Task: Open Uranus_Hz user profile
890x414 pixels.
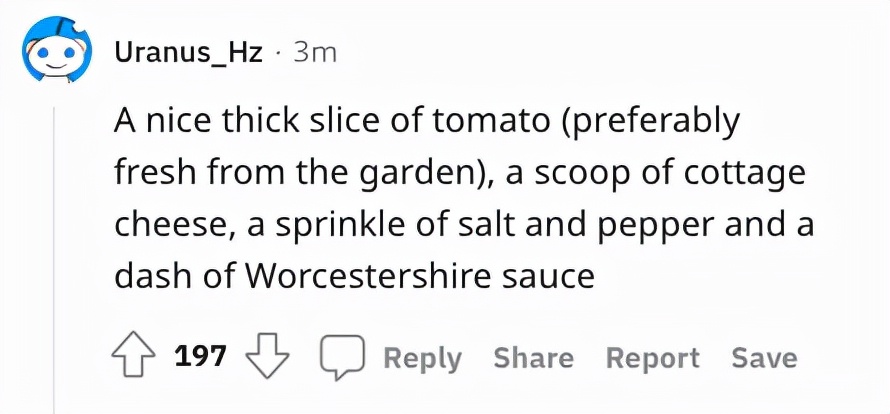Action: [189, 53]
